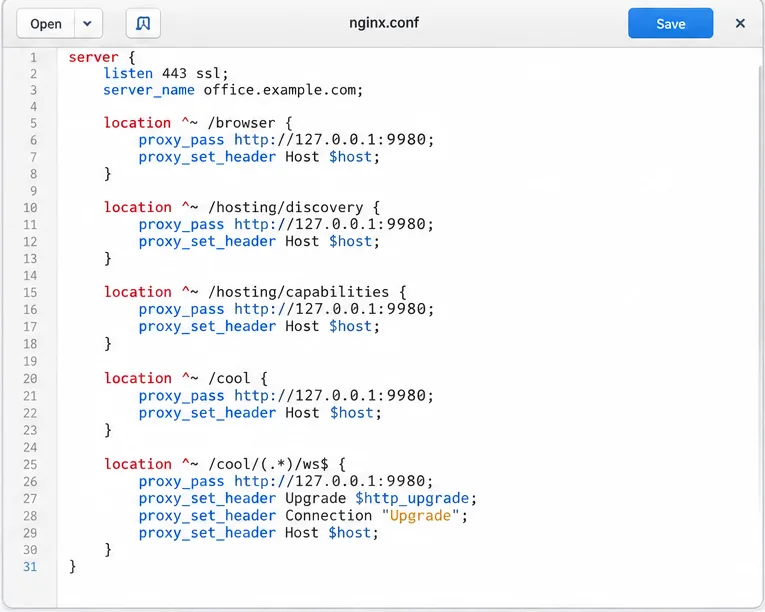
Task: Click final closing brace on line 31
Action: pos(73,567)
